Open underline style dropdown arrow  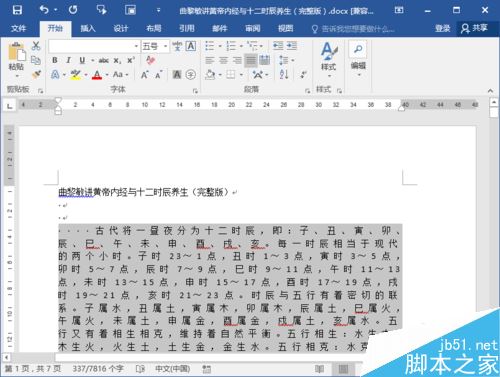point(92,61)
